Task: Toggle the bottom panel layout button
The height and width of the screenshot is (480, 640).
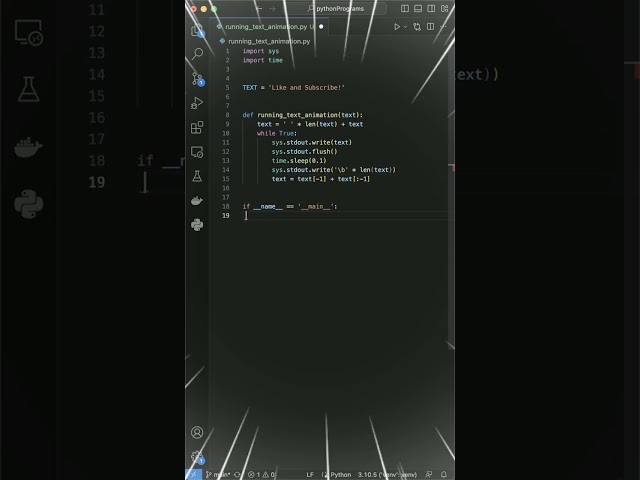Action: pos(418,9)
